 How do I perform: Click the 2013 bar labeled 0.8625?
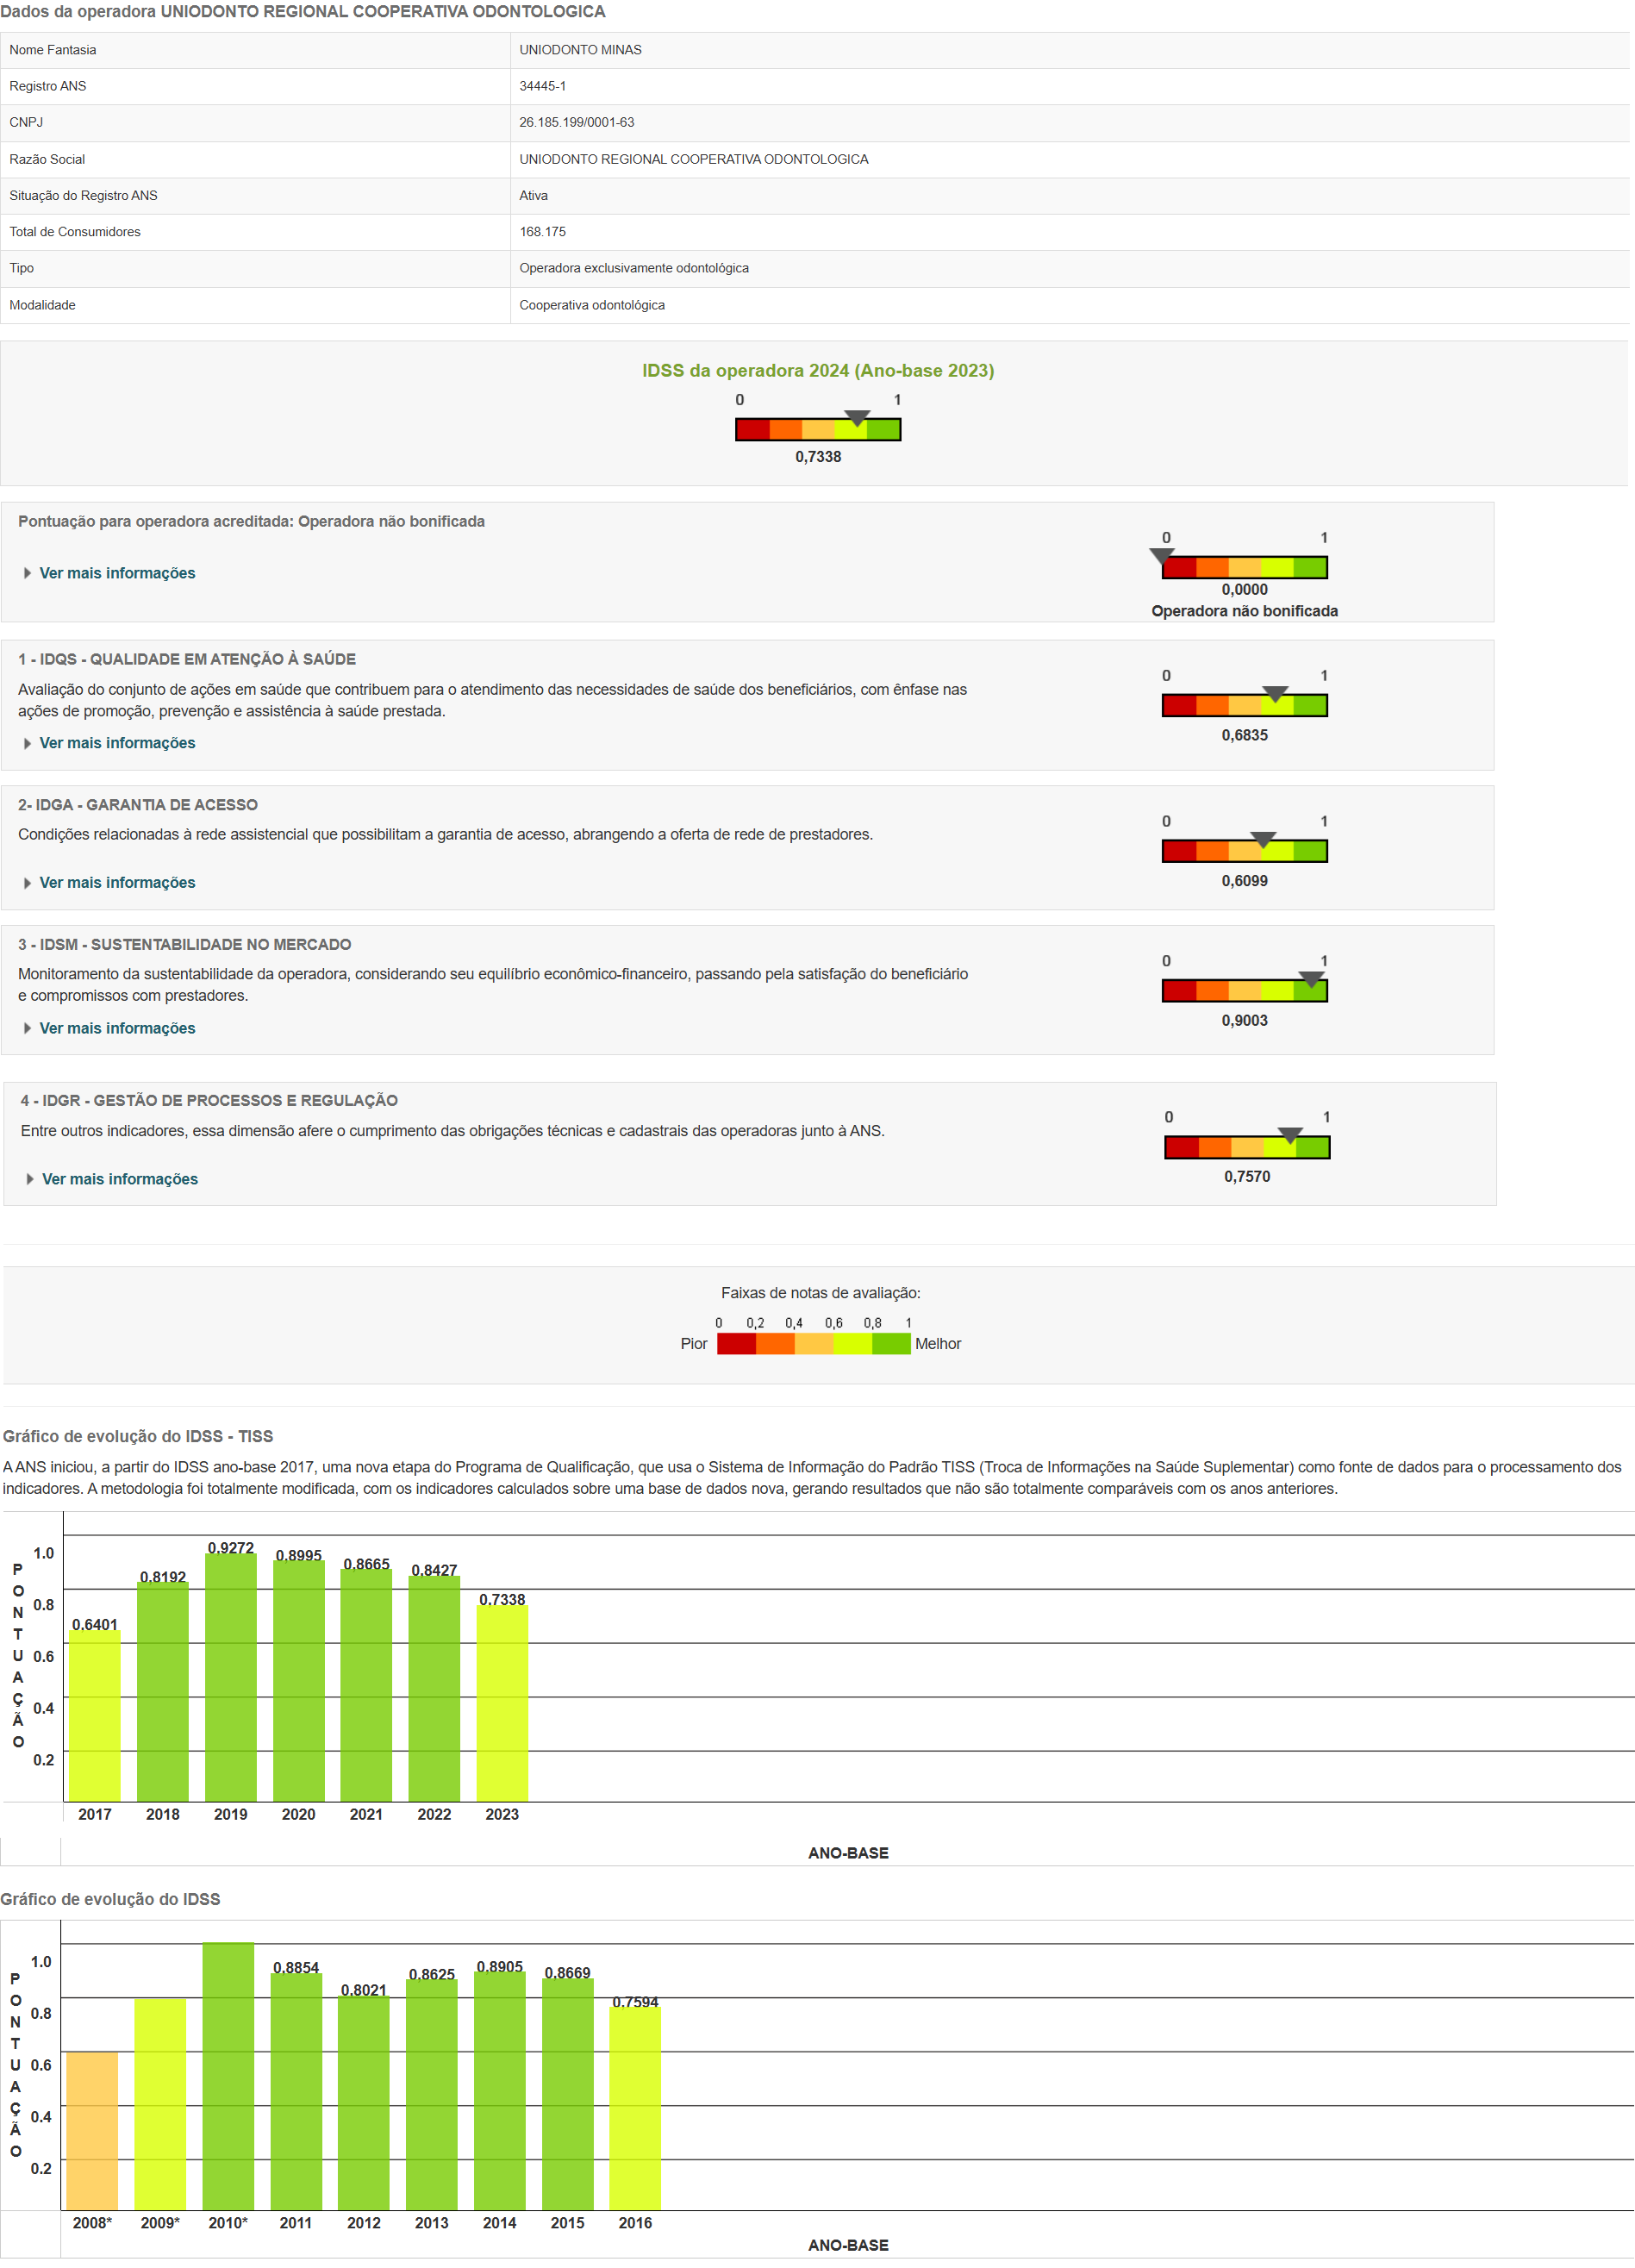tap(432, 2094)
